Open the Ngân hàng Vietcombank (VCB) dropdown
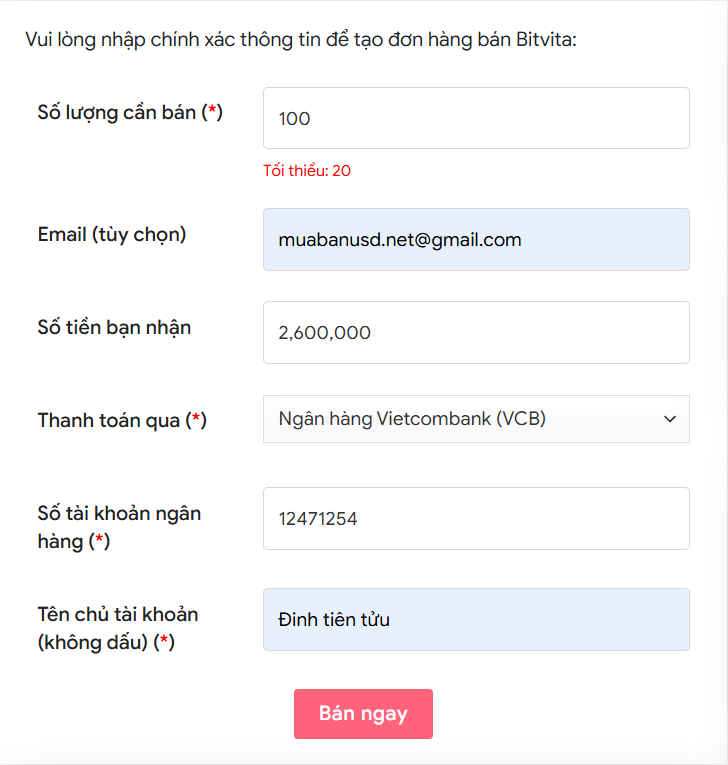The height and width of the screenshot is (765, 728). (x=476, y=419)
